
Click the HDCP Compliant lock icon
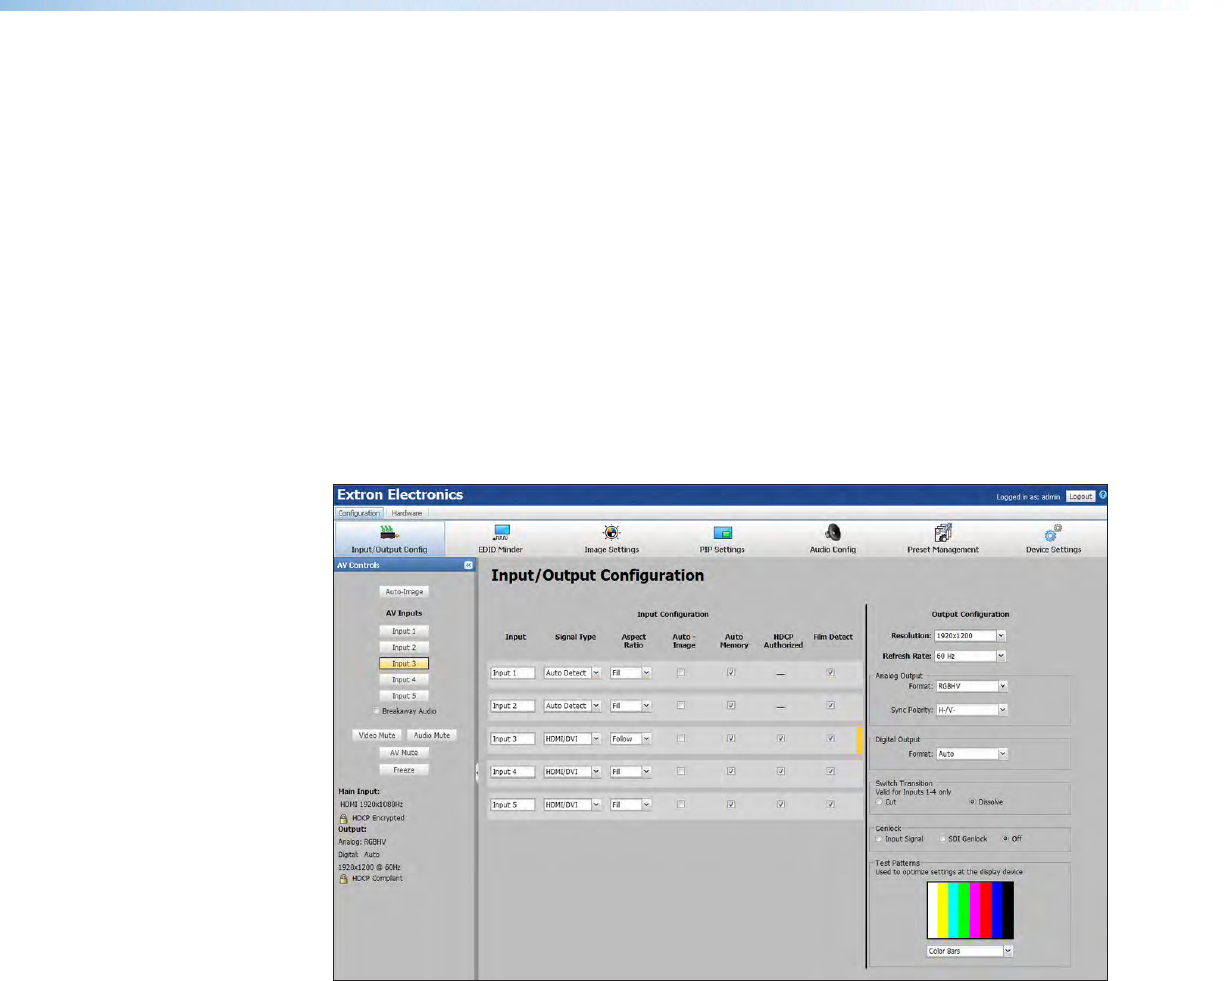343,879
